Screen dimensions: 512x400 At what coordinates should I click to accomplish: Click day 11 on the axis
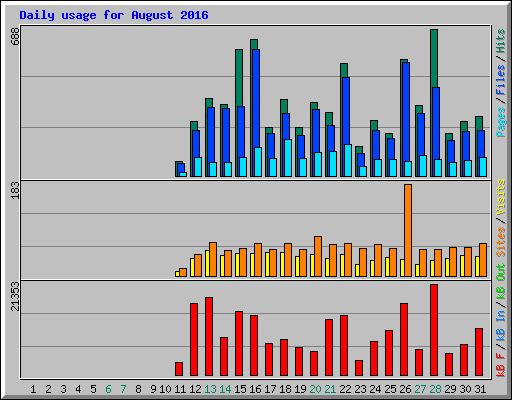[x=180, y=389]
